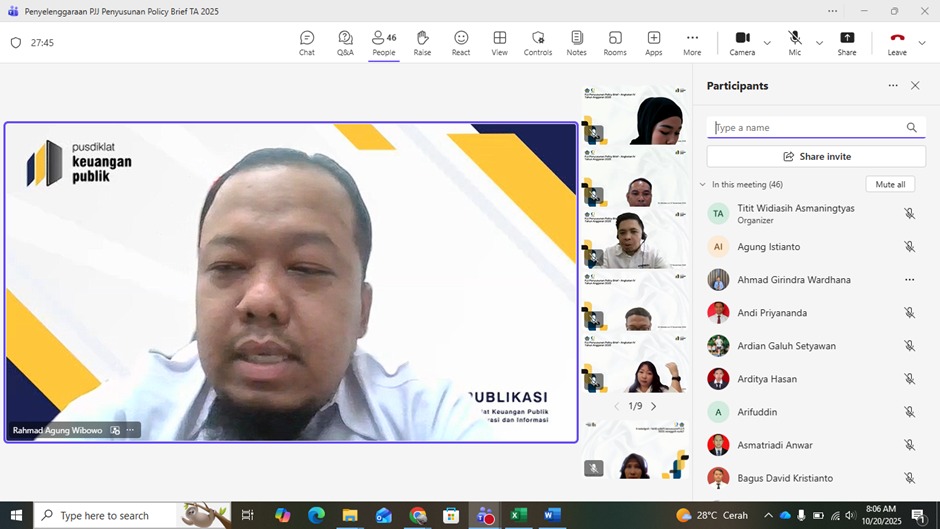Open the Chat panel
The image size is (940, 529).
click(x=307, y=43)
